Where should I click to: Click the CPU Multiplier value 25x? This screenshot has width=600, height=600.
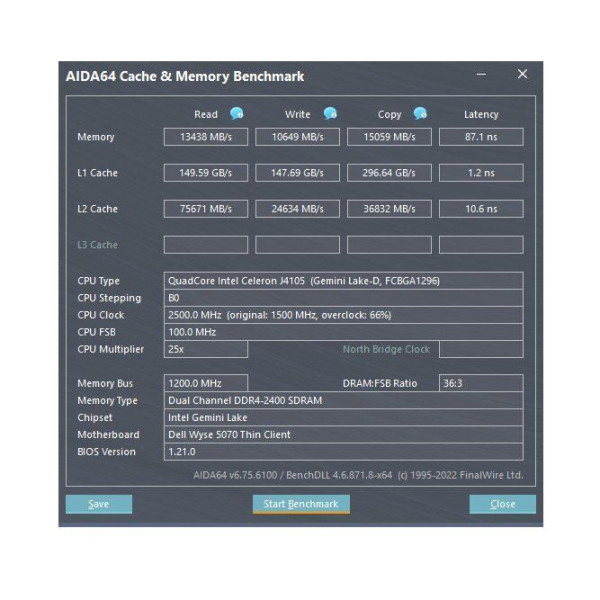(206, 349)
